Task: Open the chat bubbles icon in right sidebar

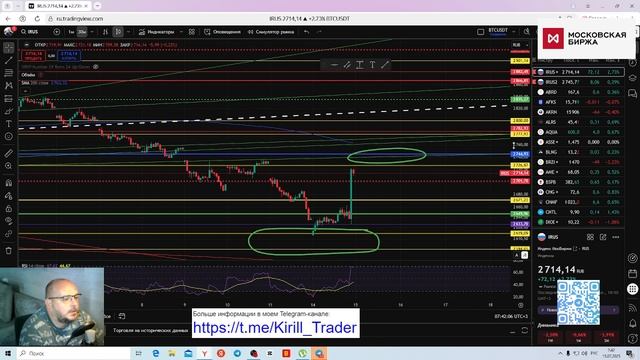Action: (x=632, y=94)
